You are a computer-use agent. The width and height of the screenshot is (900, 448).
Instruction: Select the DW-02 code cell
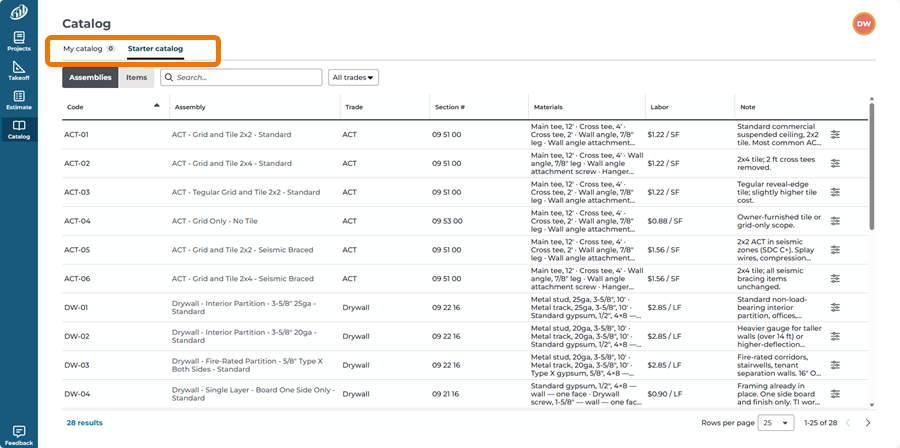pyautogui.click(x=77, y=336)
